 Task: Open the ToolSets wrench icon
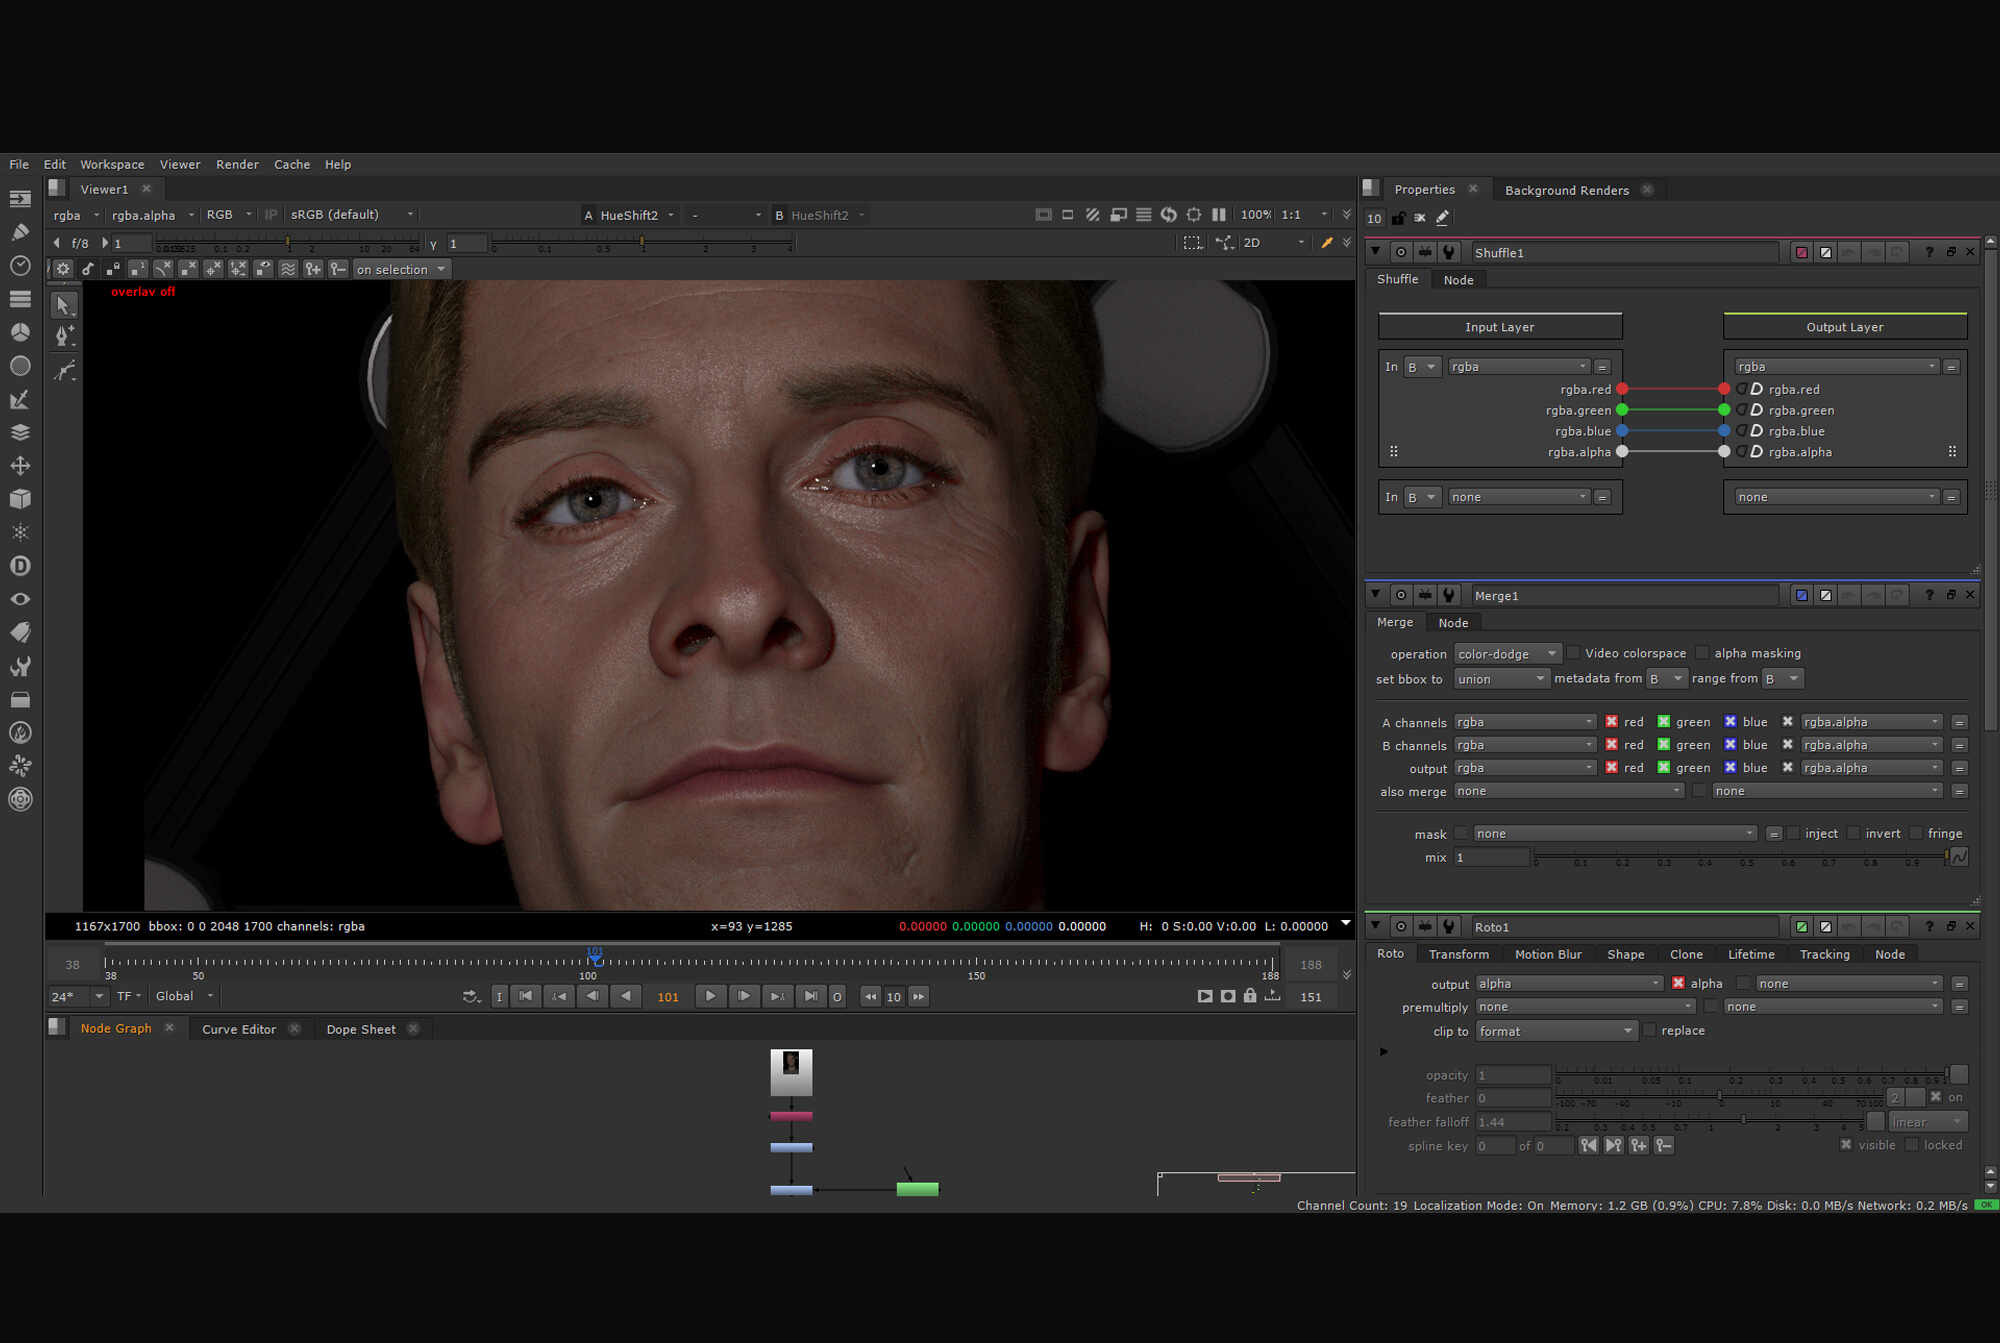(20, 666)
